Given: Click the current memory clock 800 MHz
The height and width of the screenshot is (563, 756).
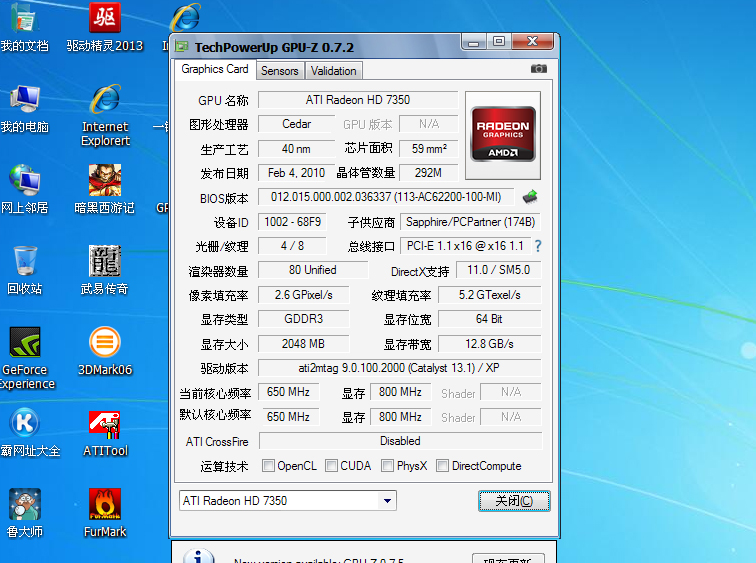Looking at the screenshot, I should coord(400,392).
